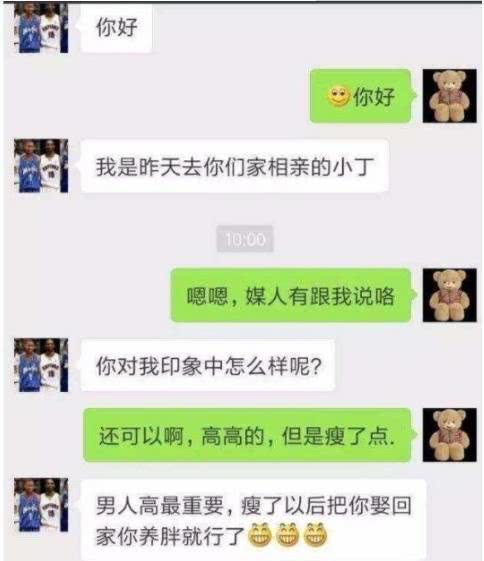Select the green 还可以啊,高高的 bubble
Screen dimensions: 484x561
248,435
